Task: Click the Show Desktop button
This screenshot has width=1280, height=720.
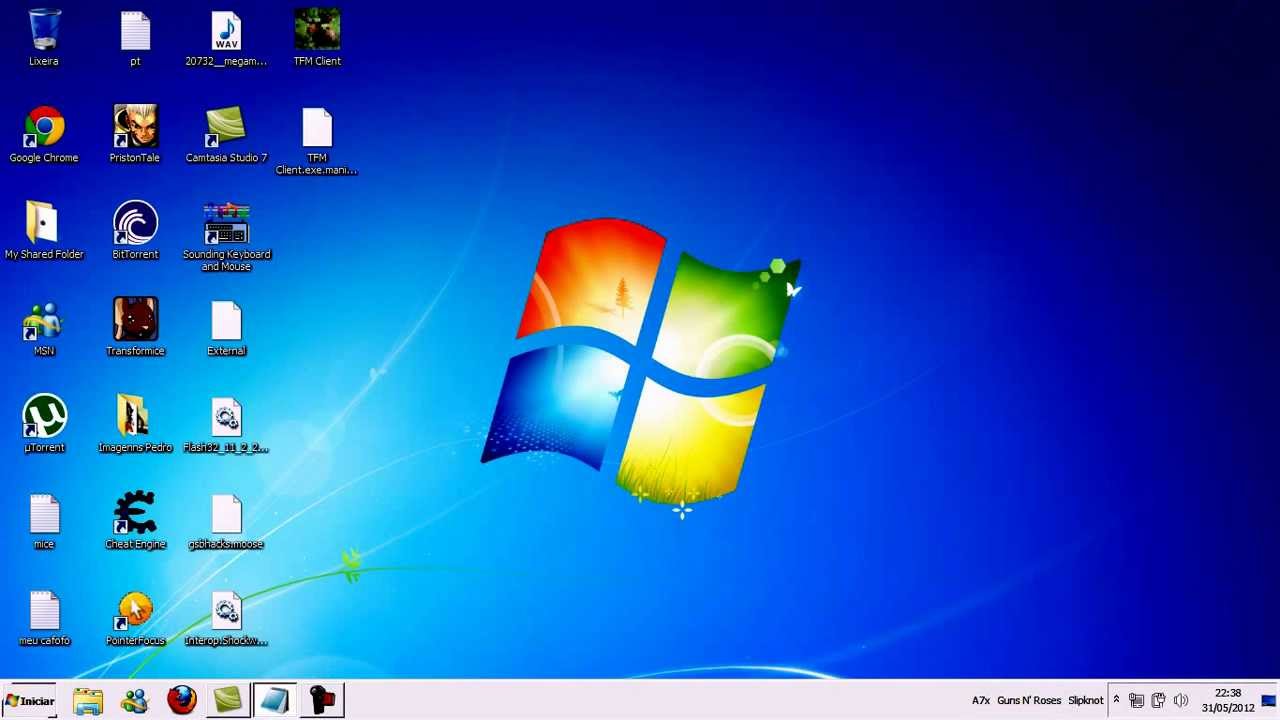Action: [x=1270, y=700]
